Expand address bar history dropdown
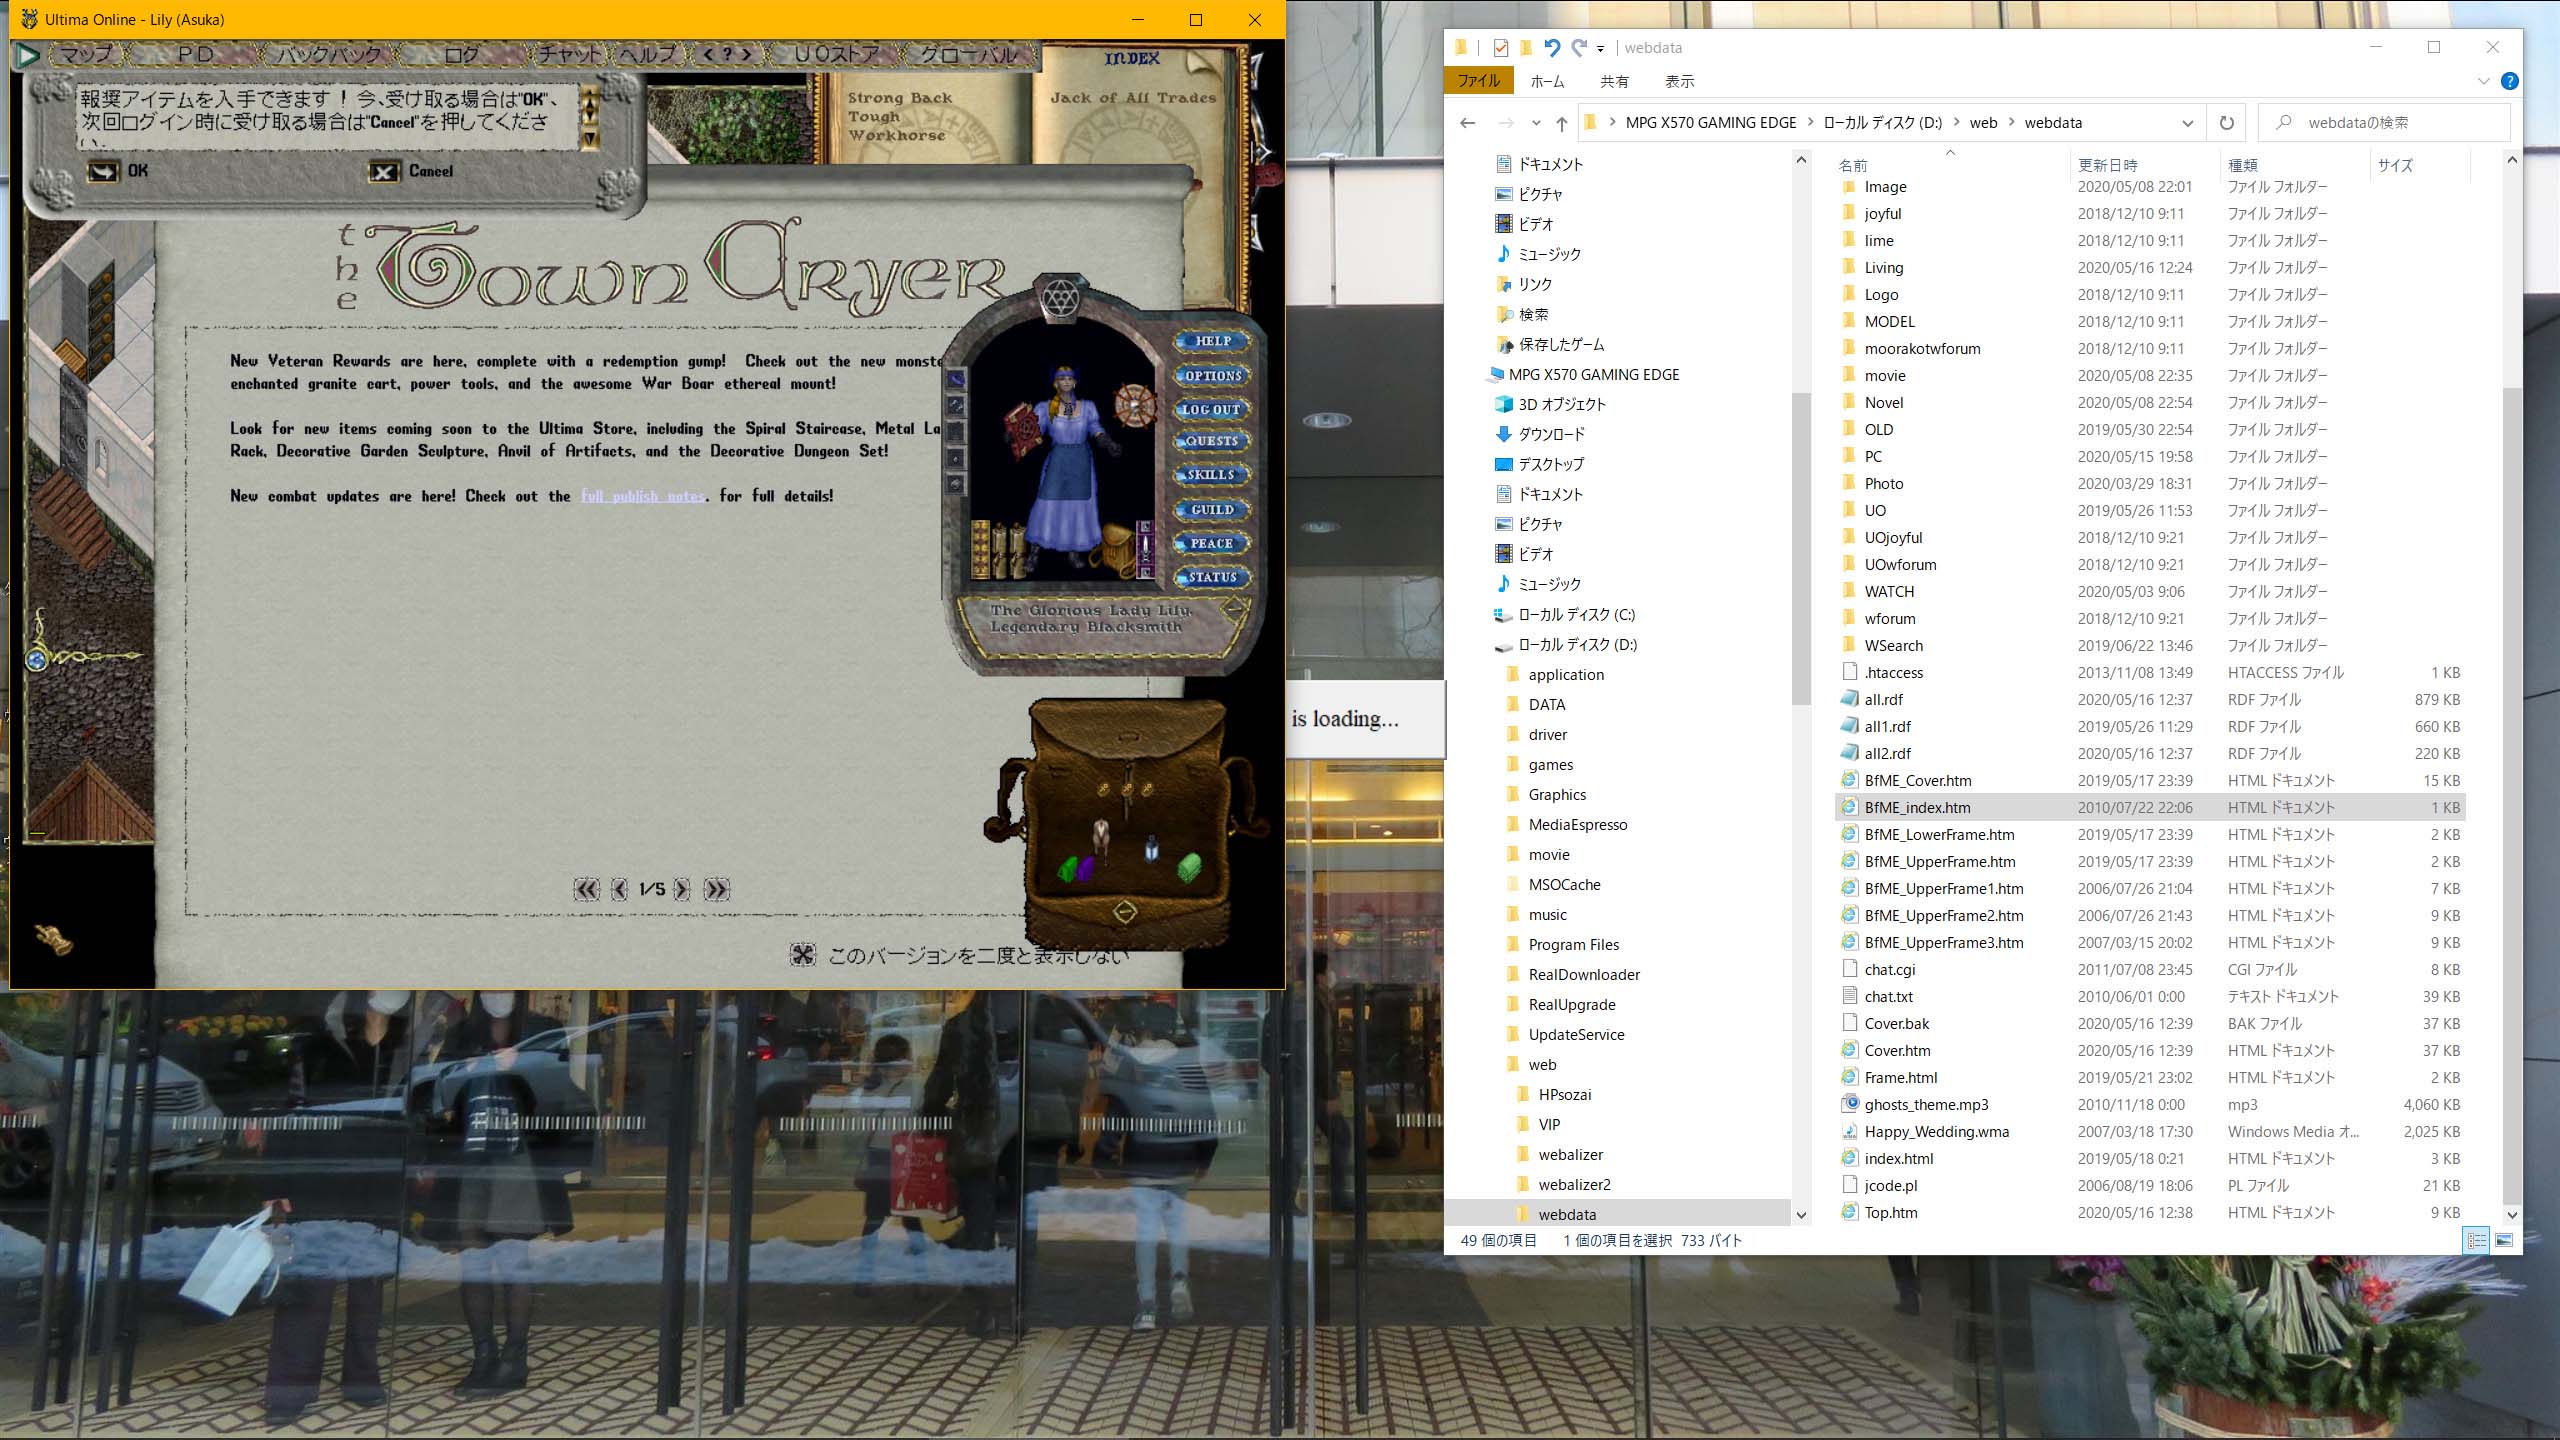This screenshot has height=1440, width=2560. [x=2187, y=123]
